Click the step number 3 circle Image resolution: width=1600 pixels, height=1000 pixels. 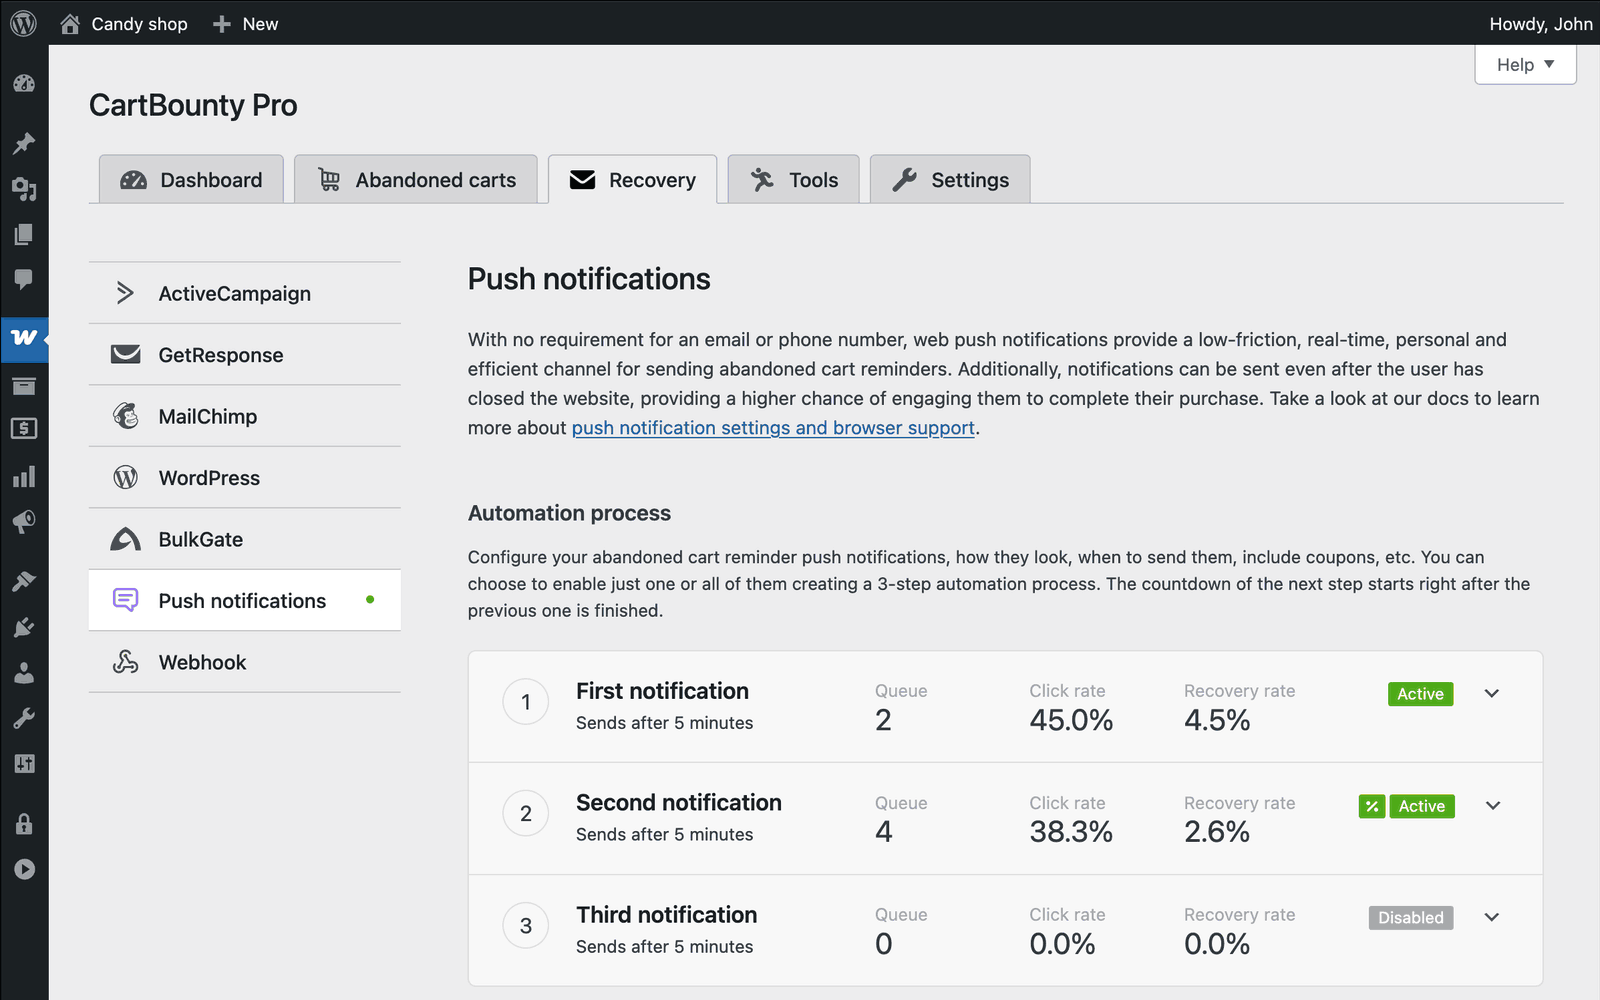(526, 926)
